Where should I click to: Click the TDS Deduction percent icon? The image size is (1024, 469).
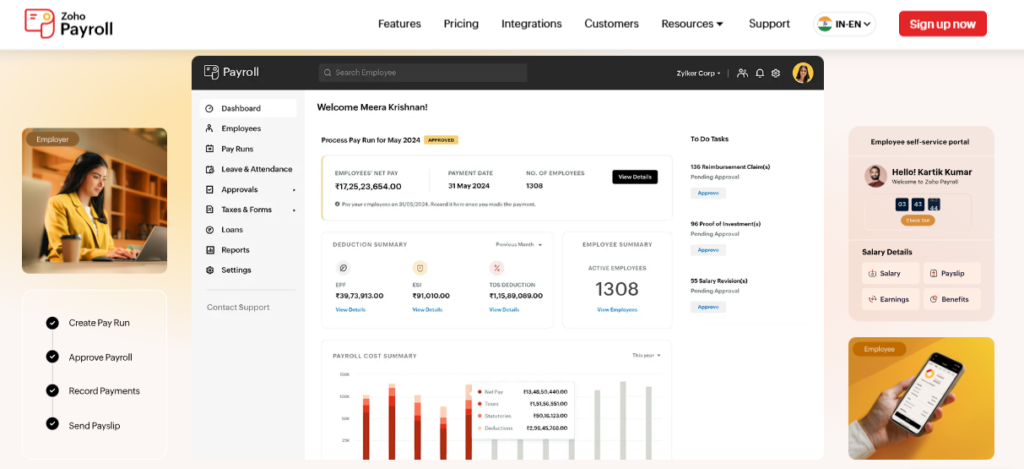pos(497,268)
